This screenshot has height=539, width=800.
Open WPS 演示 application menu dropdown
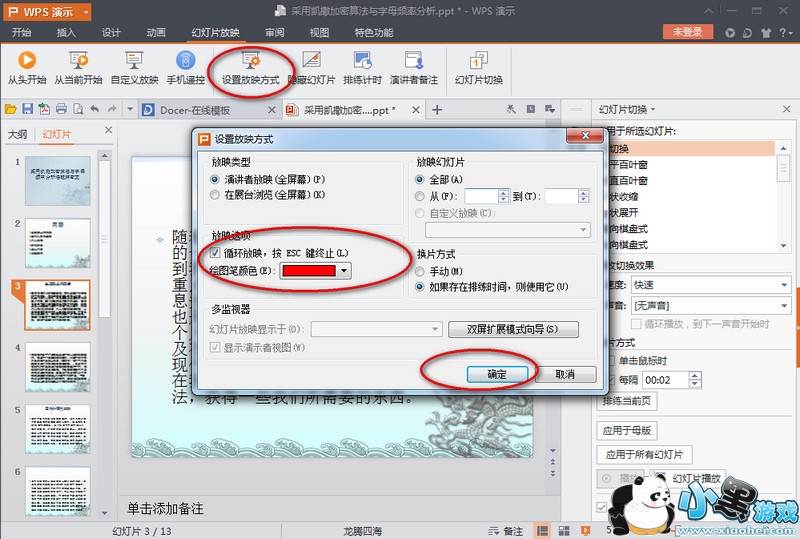tap(86, 12)
